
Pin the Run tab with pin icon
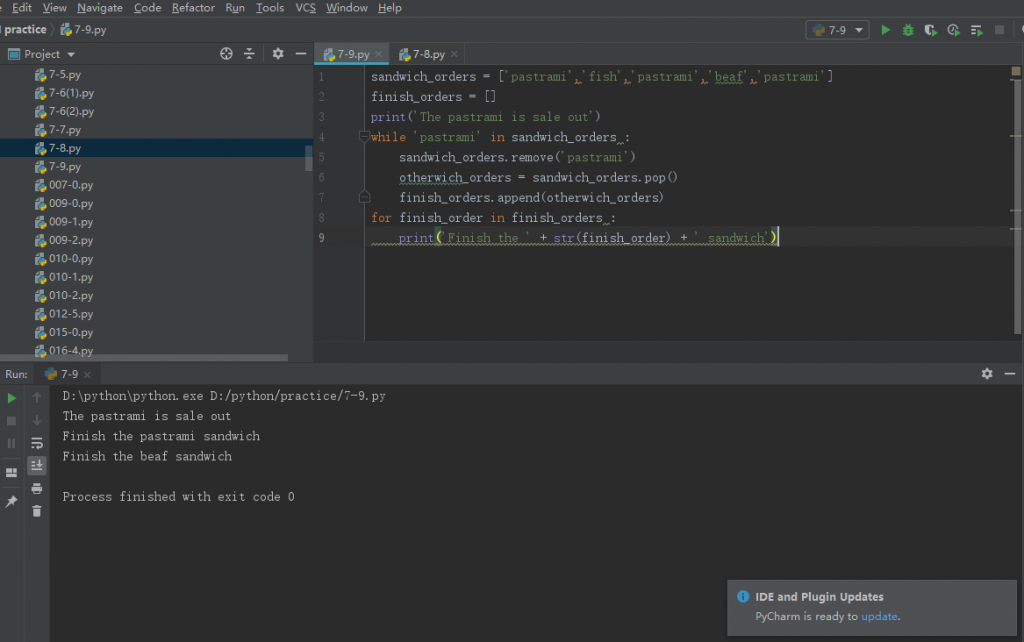[12, 502]
